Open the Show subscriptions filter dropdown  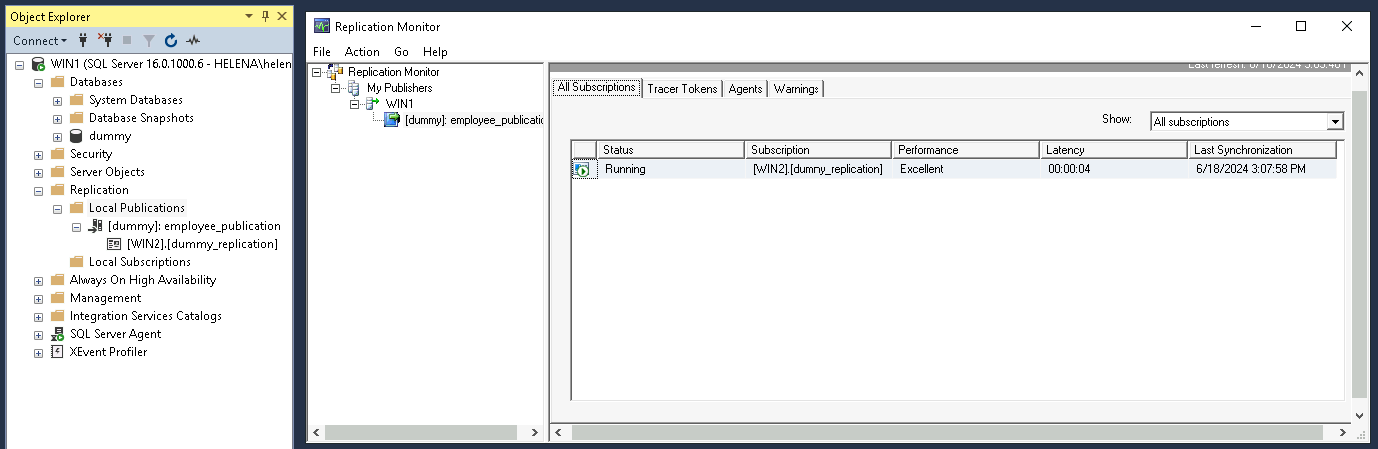pyautogui.click(x=1334, y=122)
